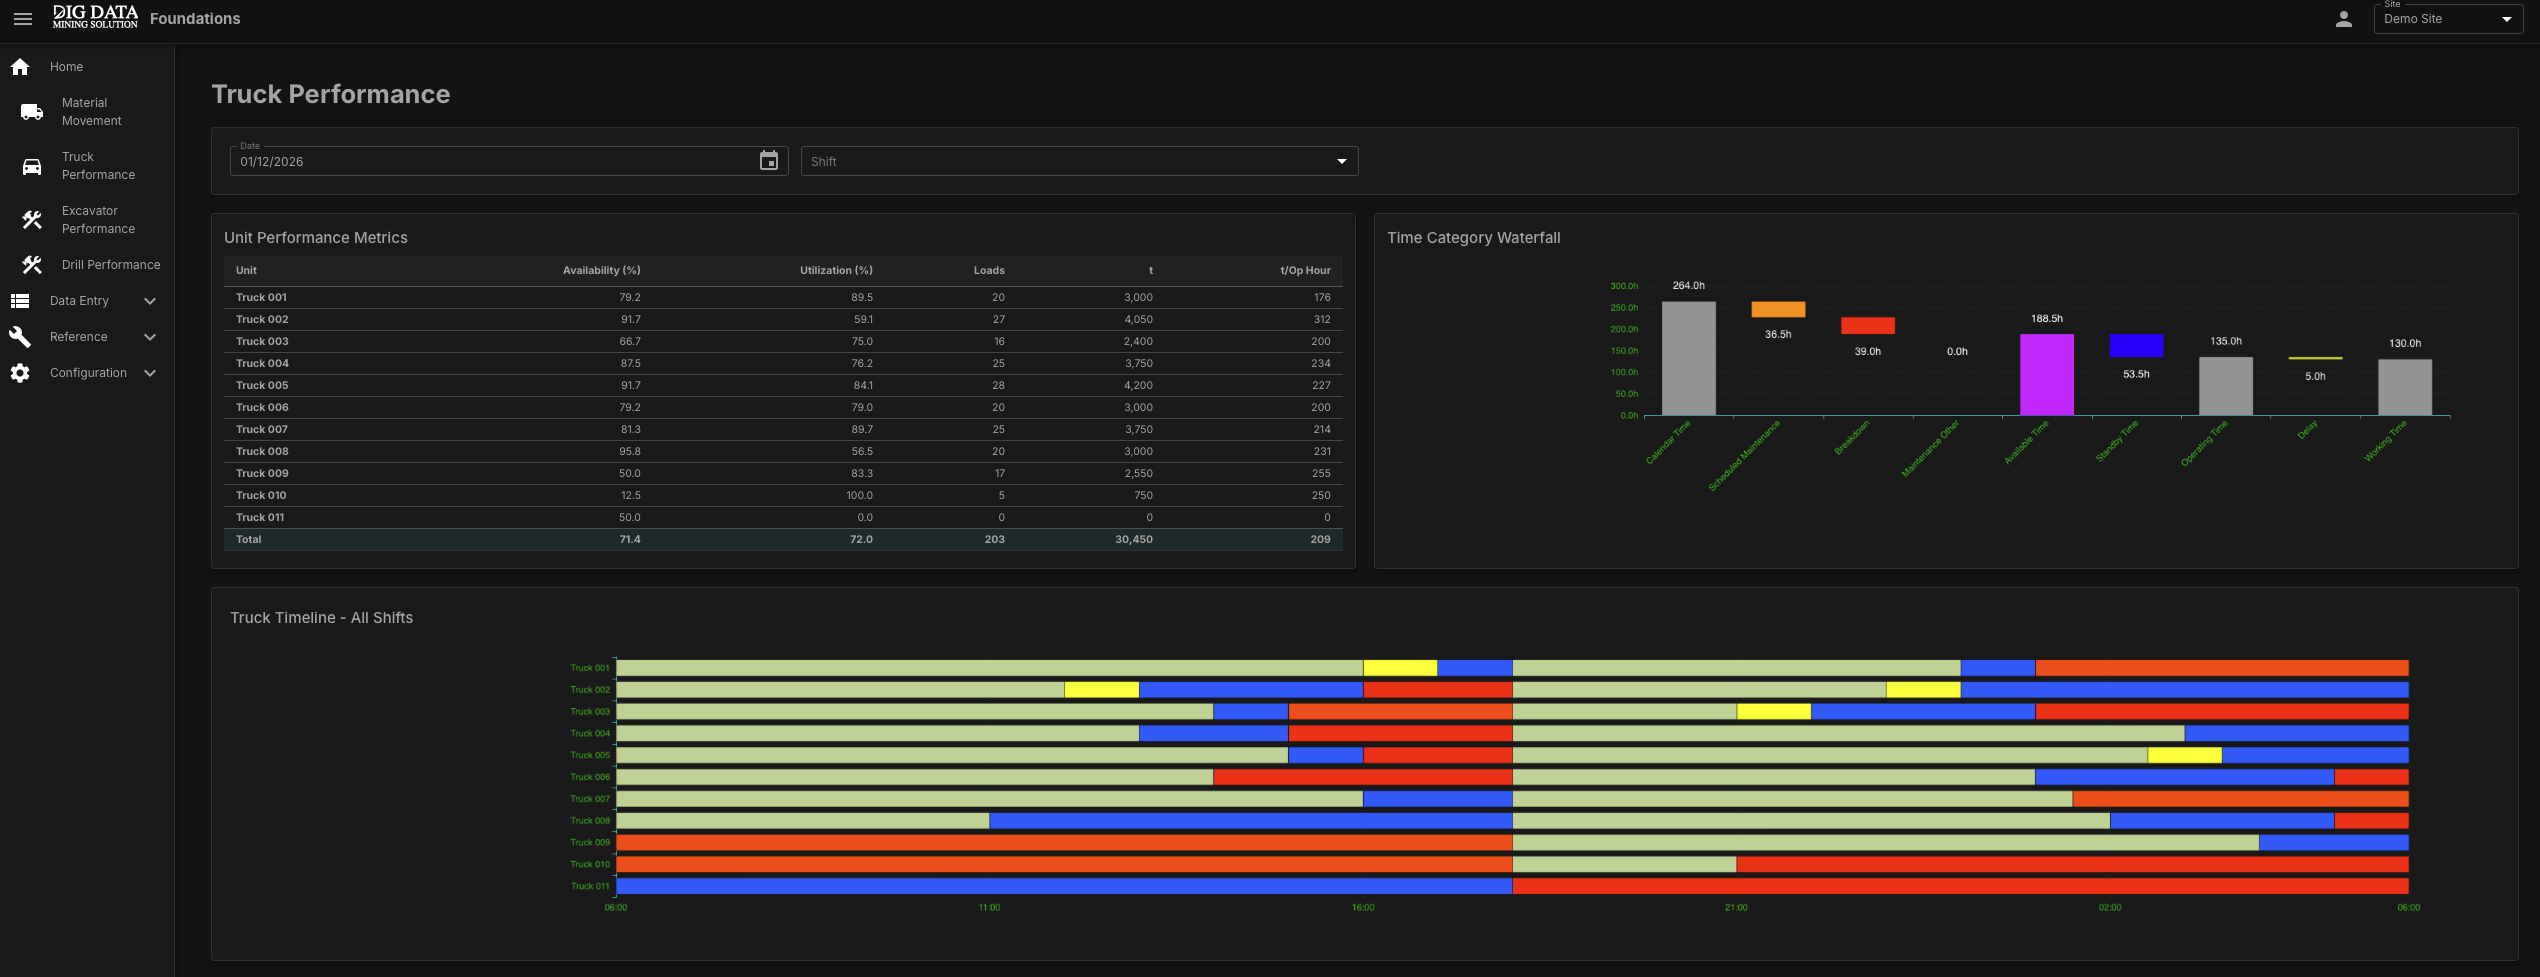Click the Configuration gear icon
Screen dimensions: 2540x977
(x=20, y=373)
